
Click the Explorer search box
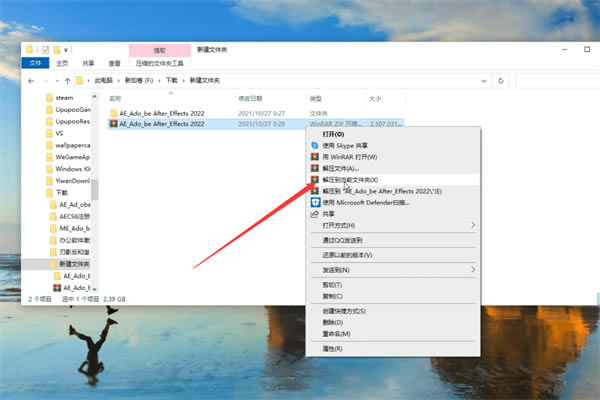pyautogui.click(x=558, y=81)
